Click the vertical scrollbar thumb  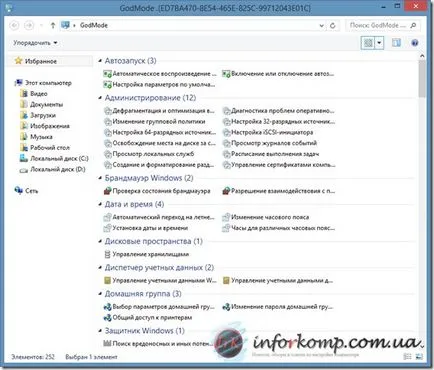(x=422, y=79)
